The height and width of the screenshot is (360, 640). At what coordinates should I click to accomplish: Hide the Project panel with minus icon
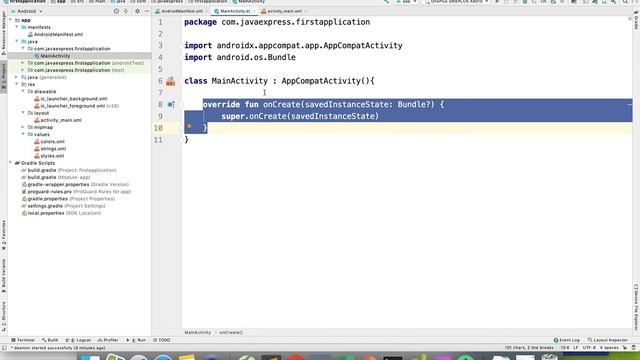[x=147, y=11]
